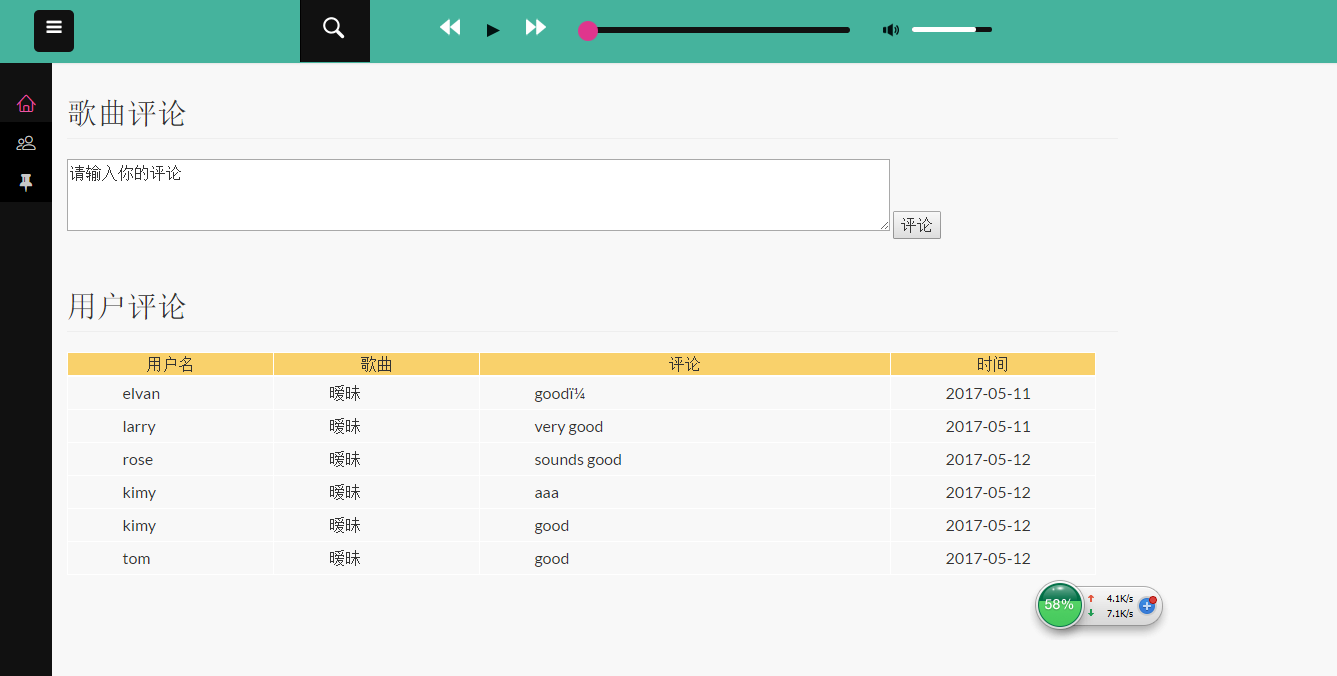Open the hamburger menu button
The width and height of the screenshot is (1337, 676).
[54, 31]
